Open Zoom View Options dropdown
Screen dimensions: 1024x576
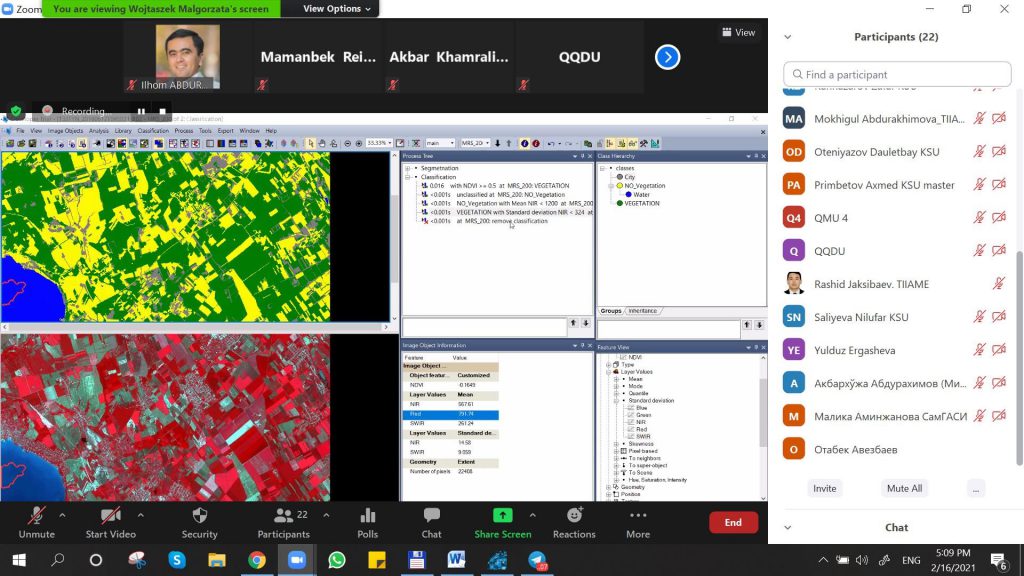click(x=337, y=8)
